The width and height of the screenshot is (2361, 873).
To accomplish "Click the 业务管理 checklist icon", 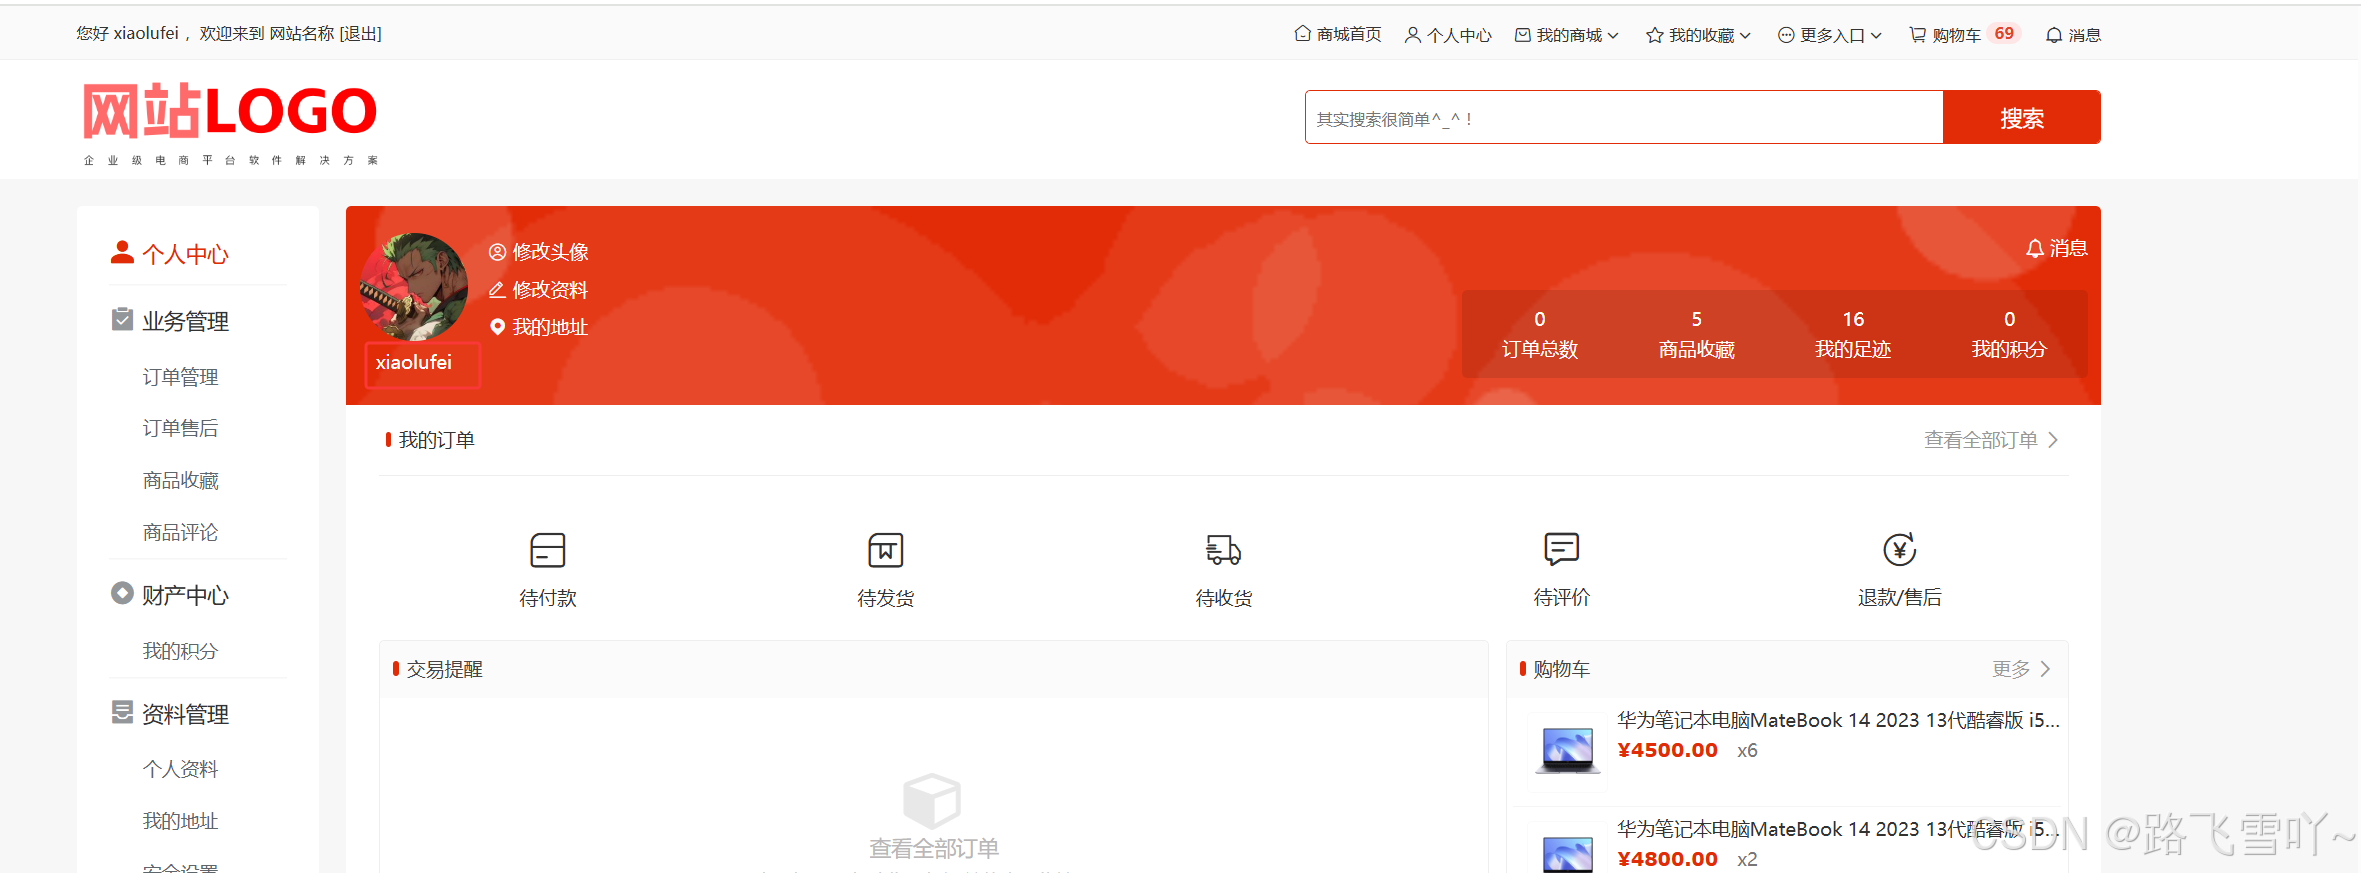I will [x=122, y=319].
